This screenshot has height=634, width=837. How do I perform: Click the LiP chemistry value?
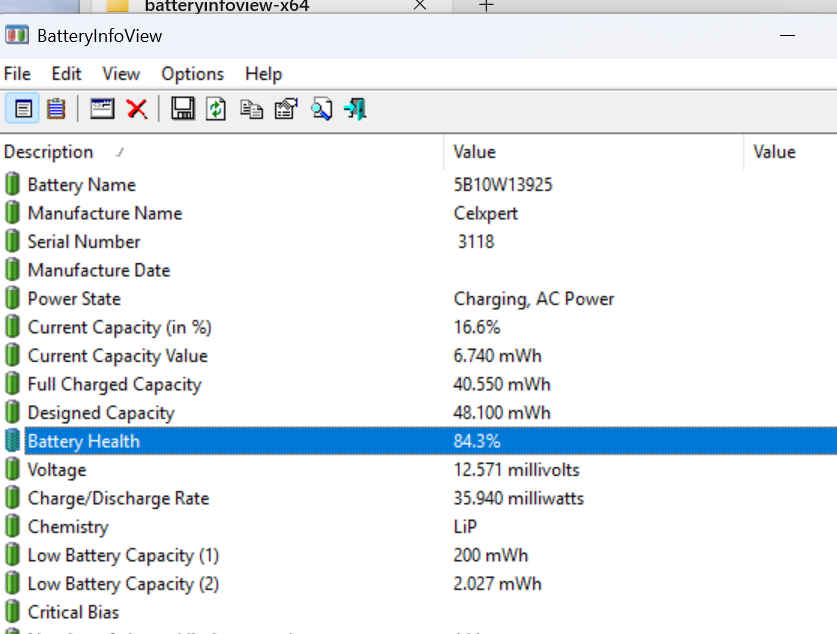click(x=465, y=527)
